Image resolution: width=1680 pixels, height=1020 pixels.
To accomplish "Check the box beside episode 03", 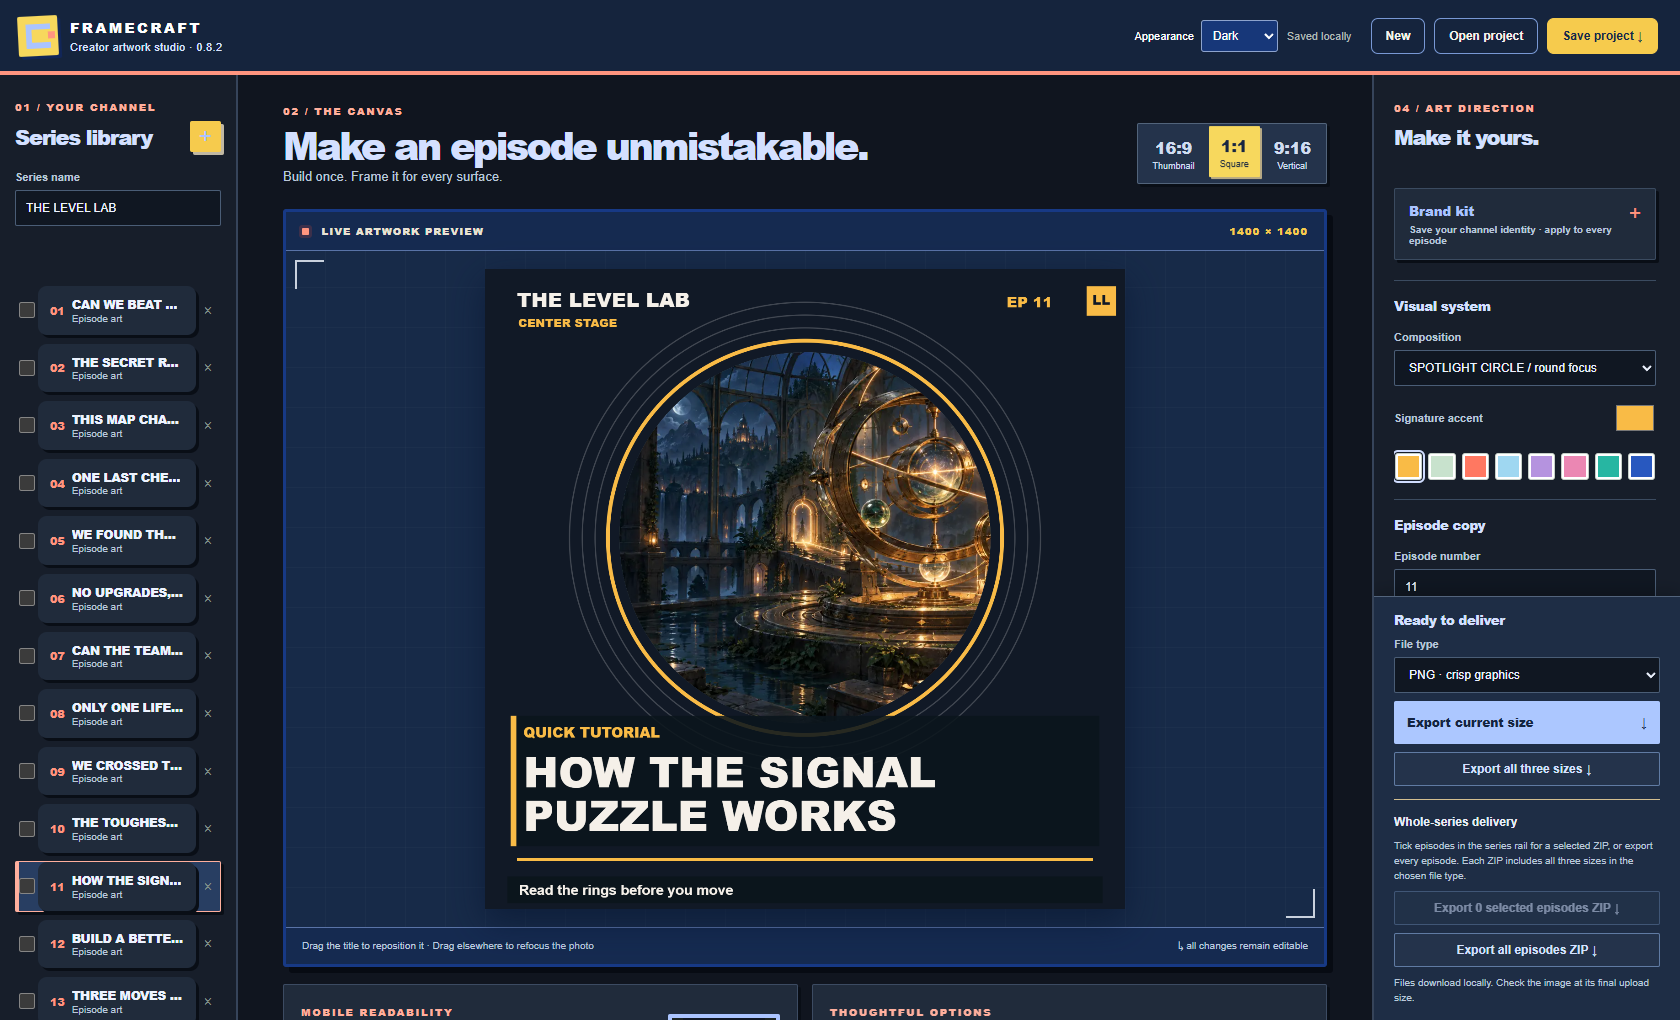I will pos(27,425).
